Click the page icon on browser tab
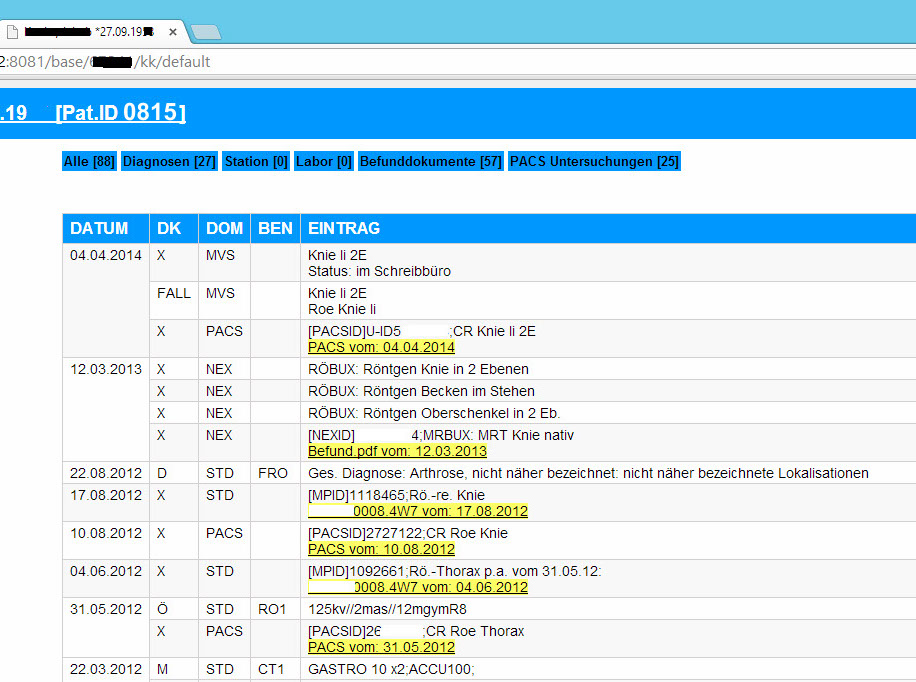 [x=12, y=32]
